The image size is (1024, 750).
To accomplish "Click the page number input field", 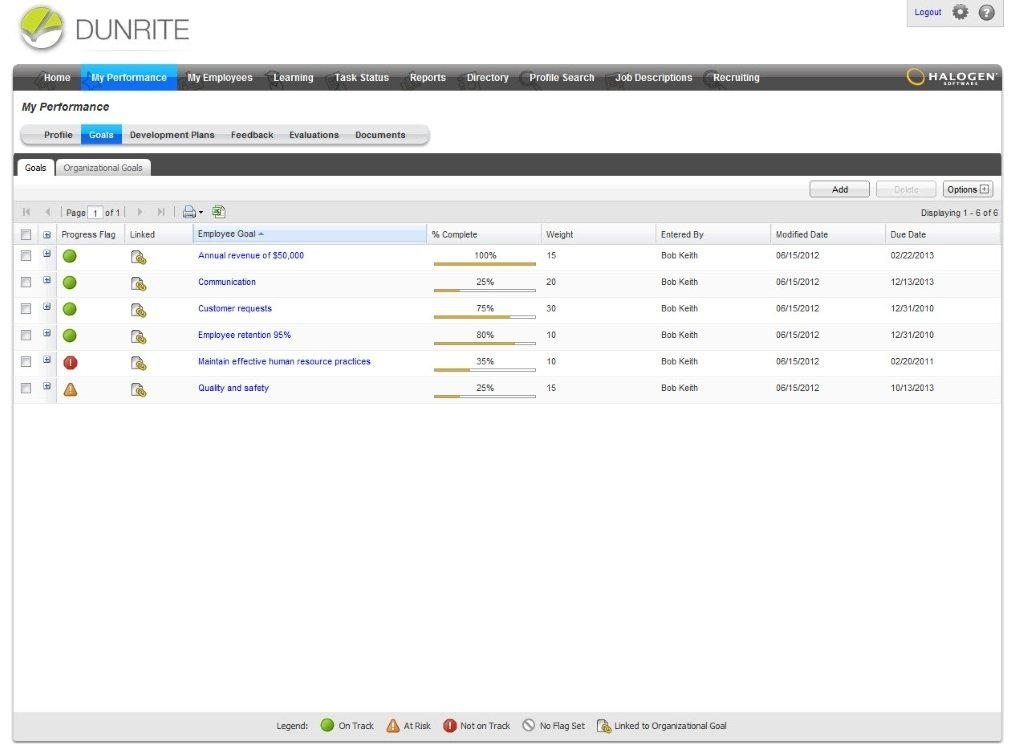I will 95,213.
